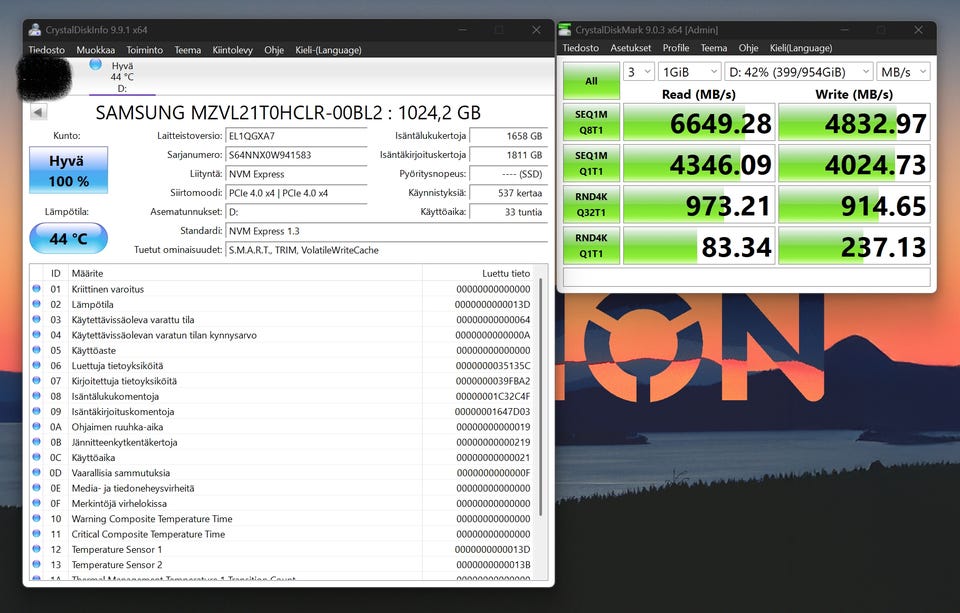Click the Käyttöaika attribute status orb
Screen dimensions: 960x613
37,457
